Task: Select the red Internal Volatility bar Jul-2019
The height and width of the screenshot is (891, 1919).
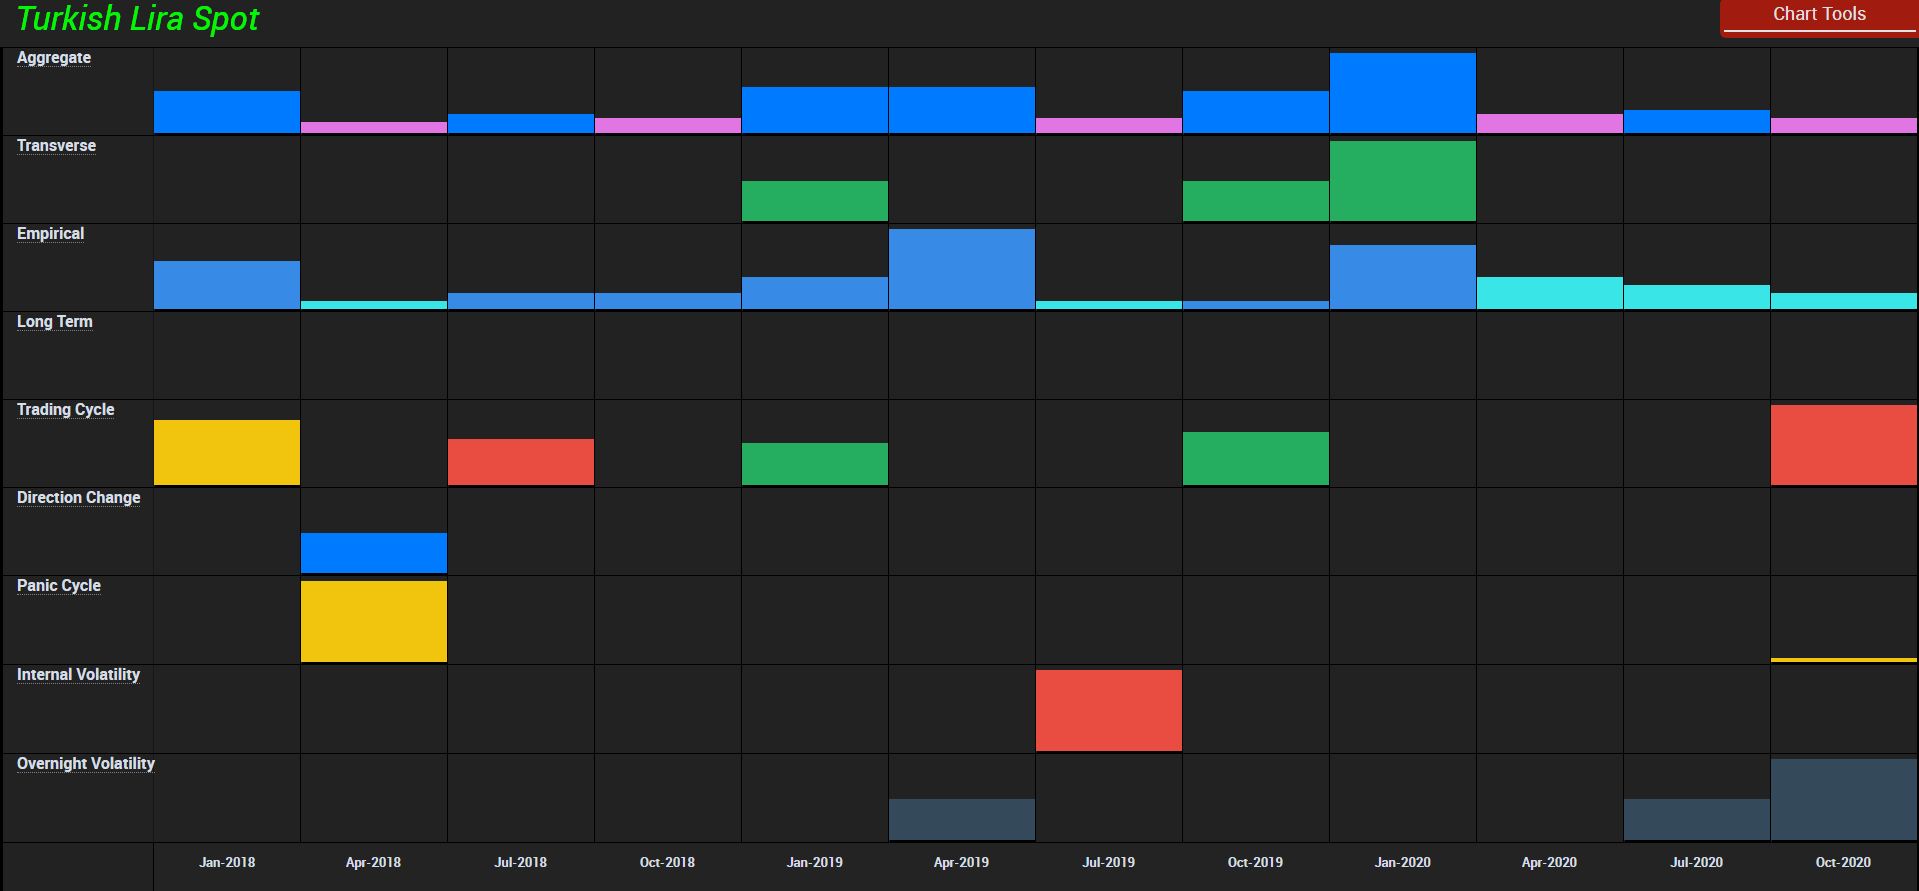Action: (x=1108, y=710)
